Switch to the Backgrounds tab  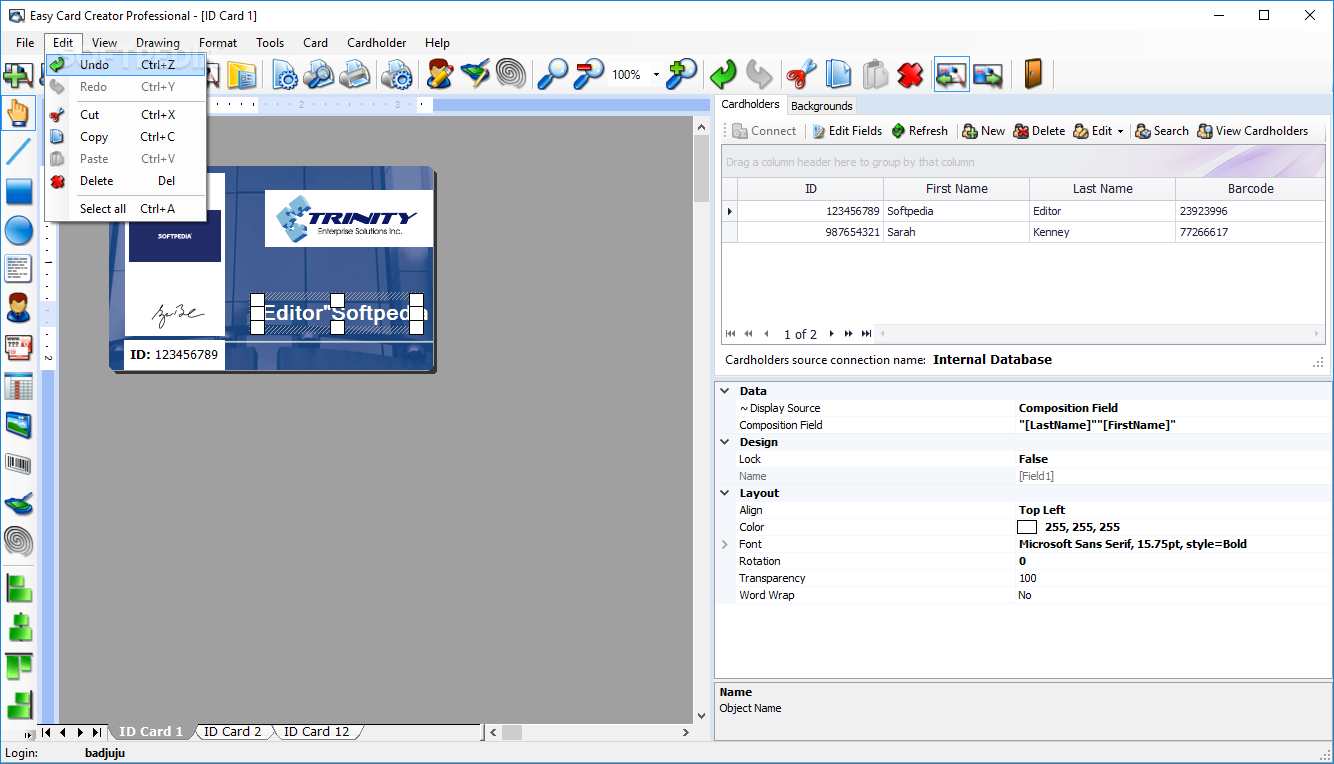[822, 106]
